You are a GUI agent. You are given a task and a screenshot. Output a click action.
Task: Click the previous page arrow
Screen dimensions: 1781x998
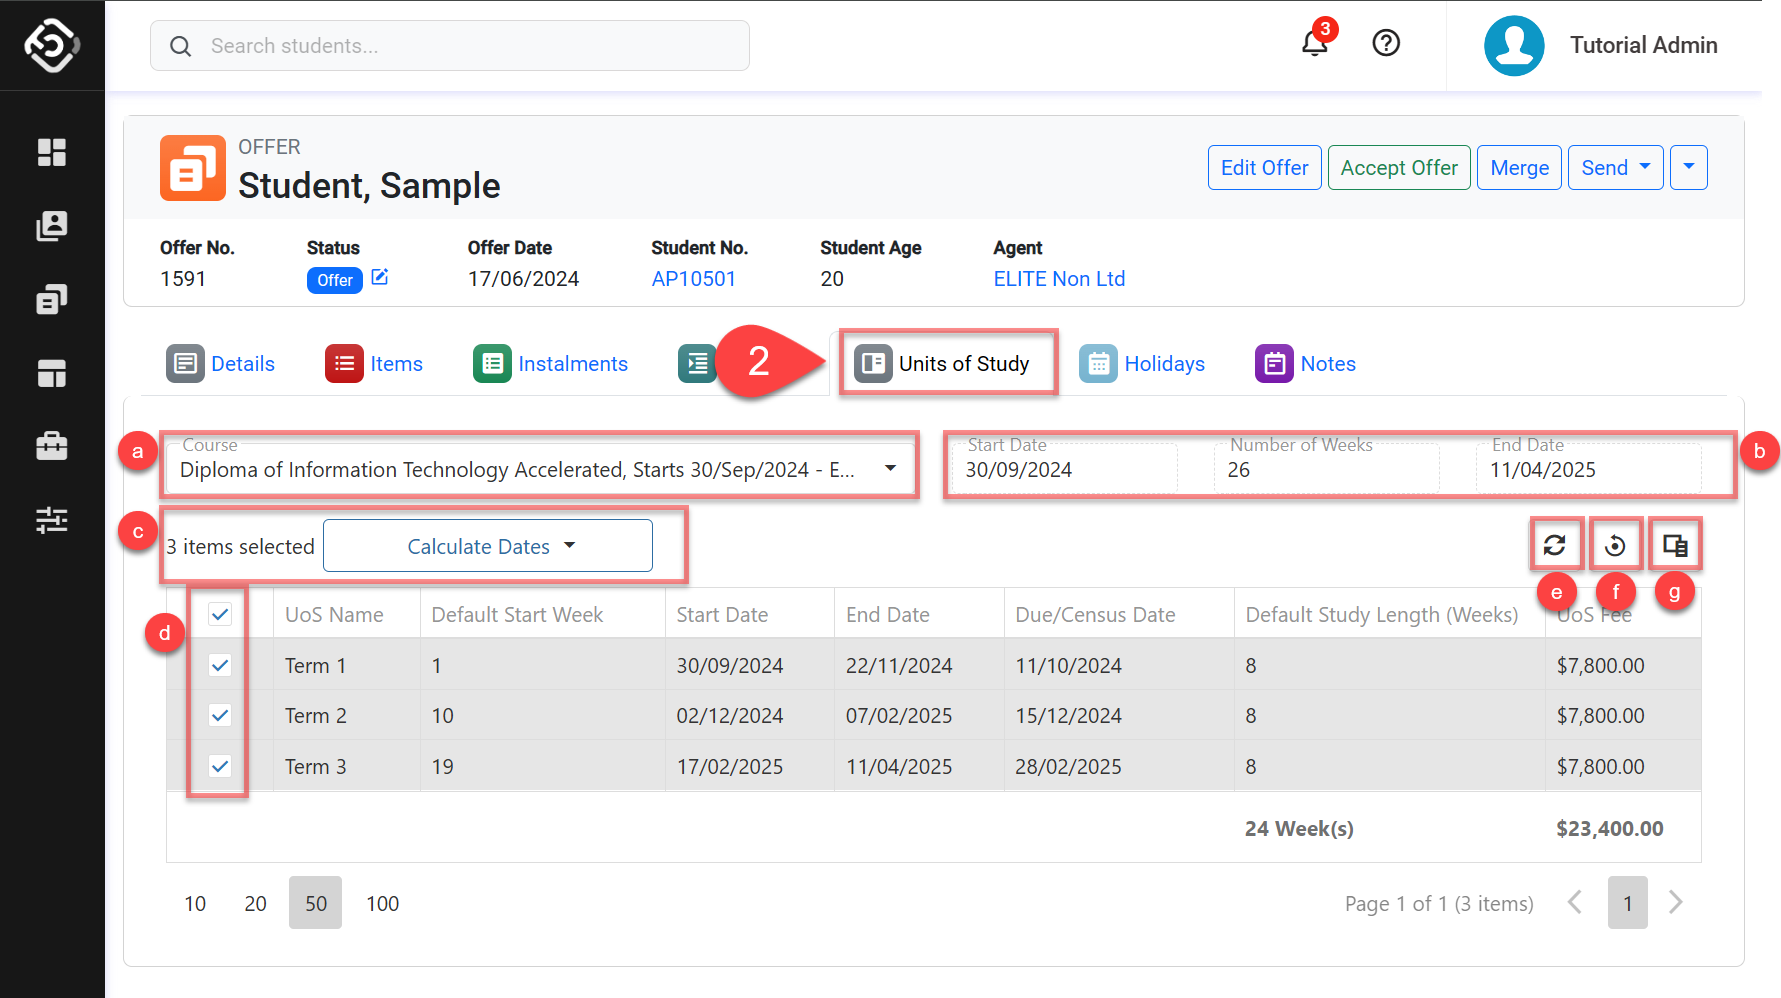click(x=1575, y=902)
